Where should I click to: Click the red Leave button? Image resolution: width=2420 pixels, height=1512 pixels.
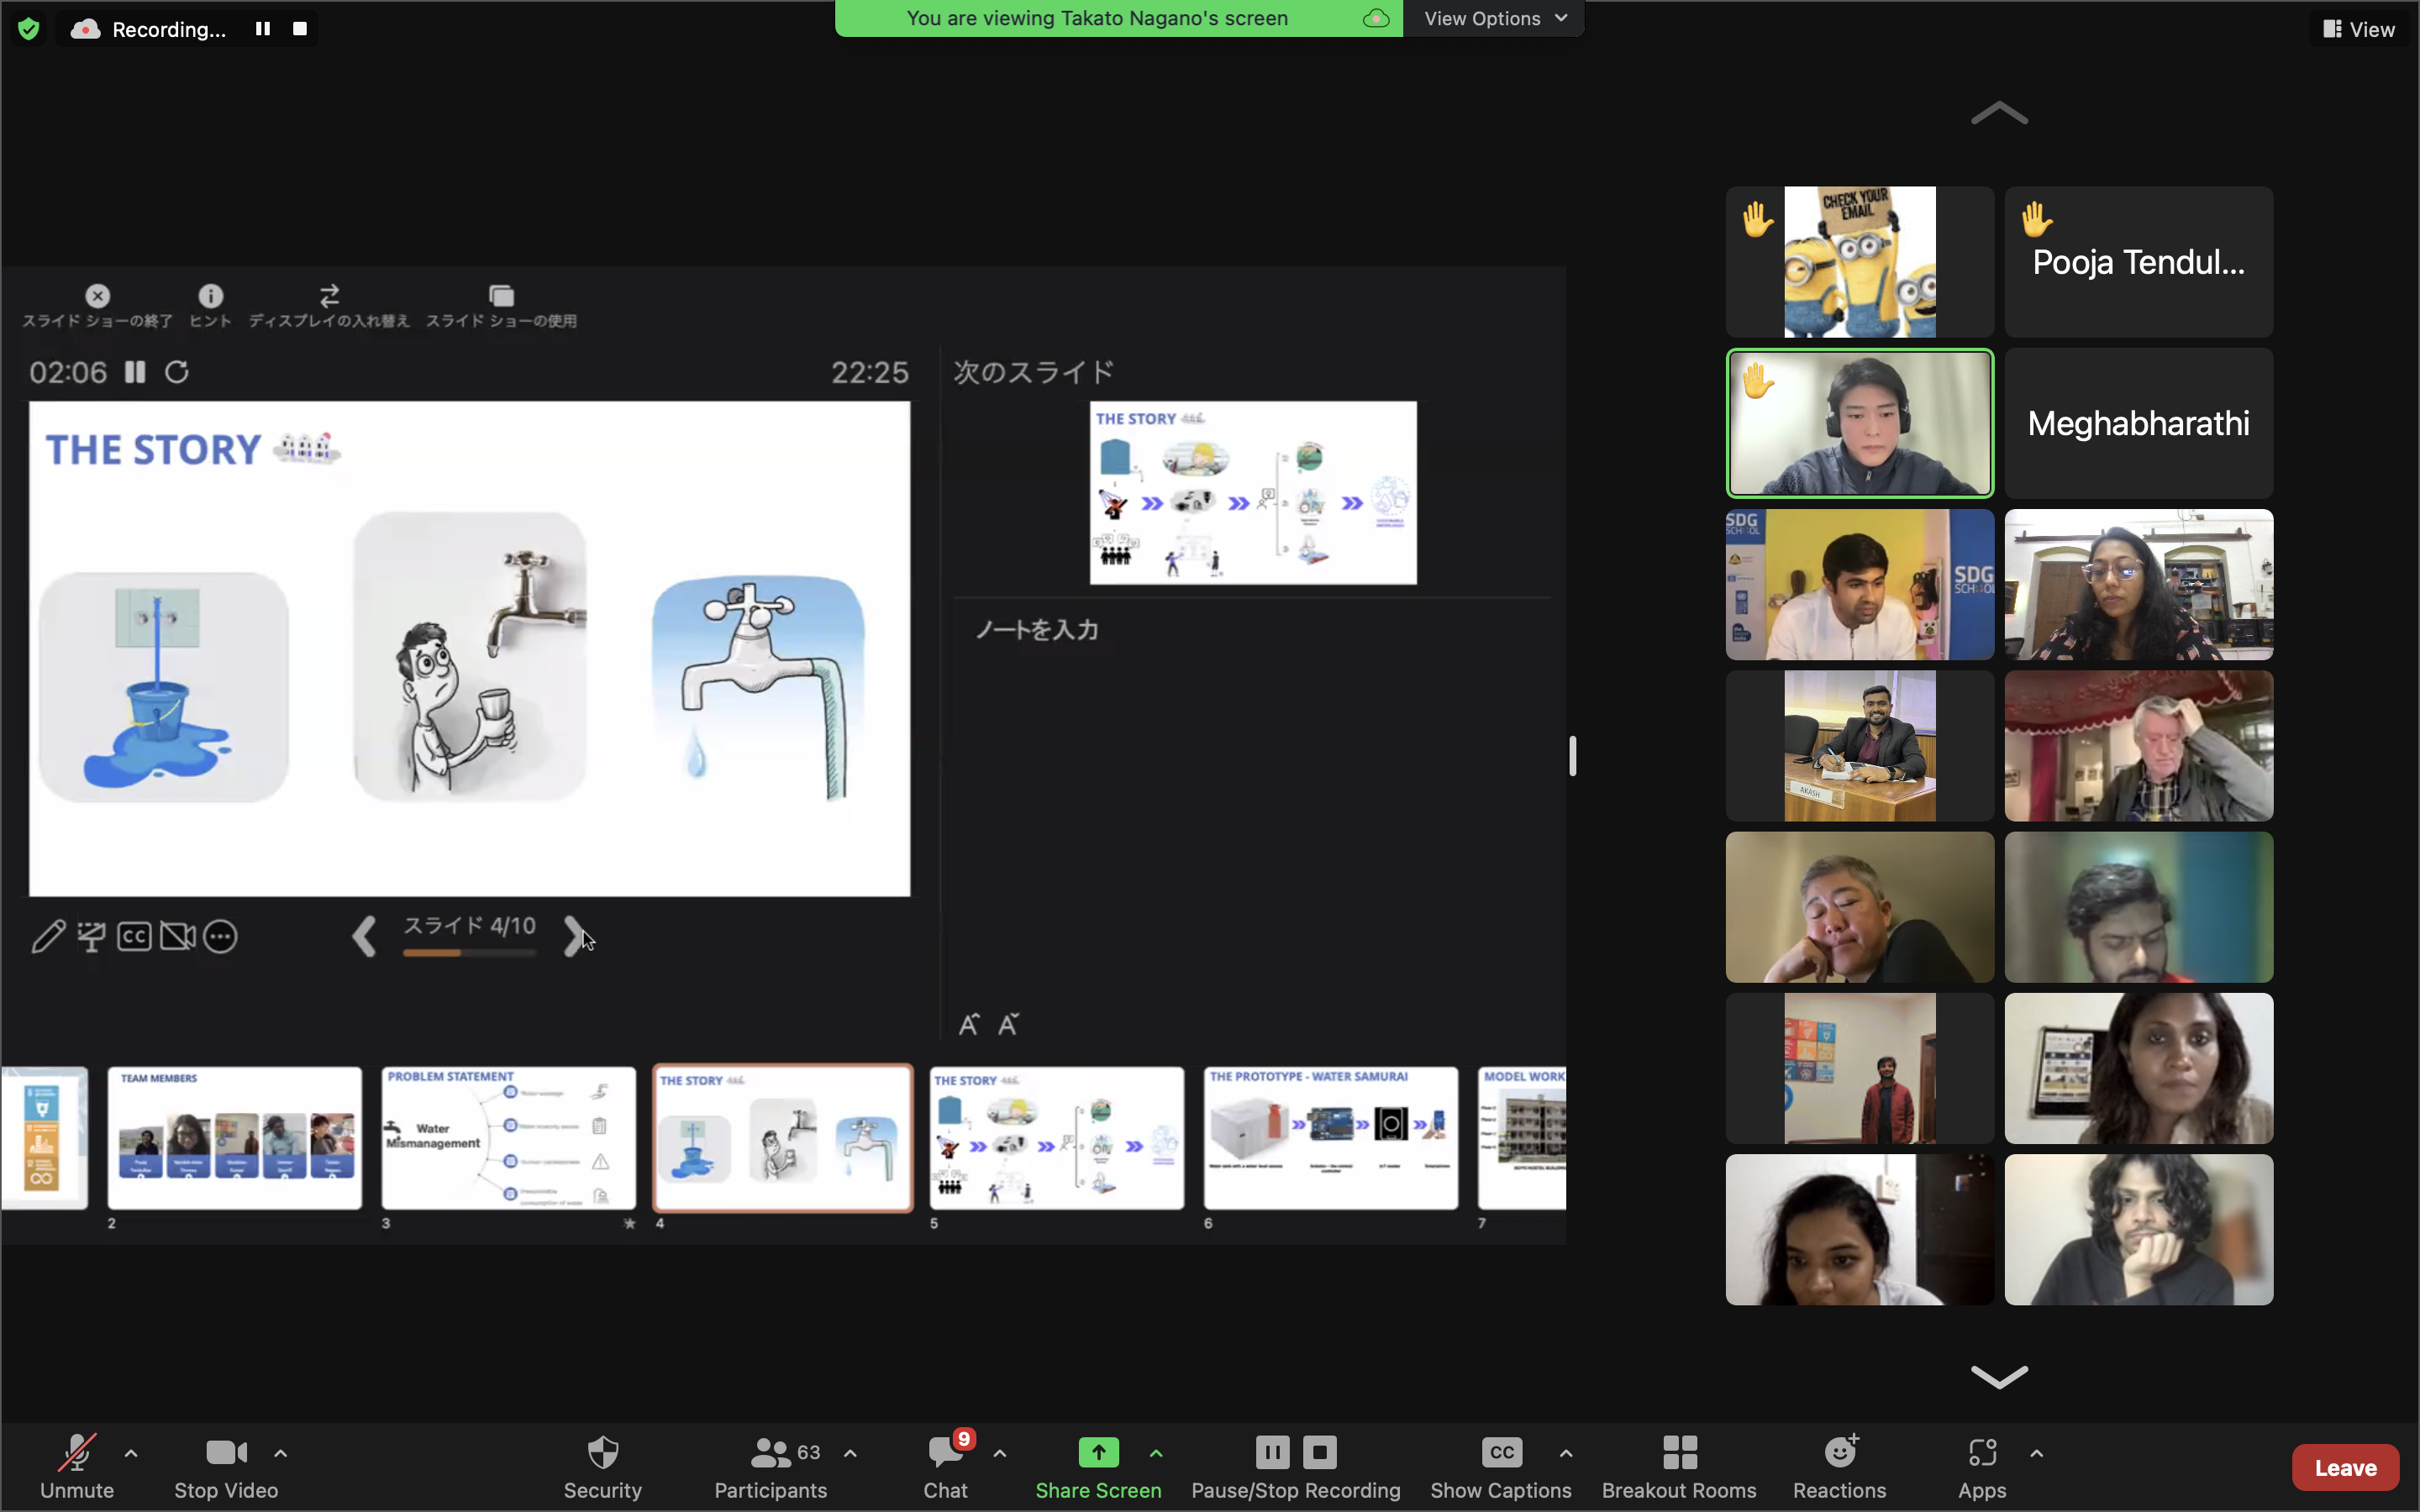click(x=2344, y=1467)
